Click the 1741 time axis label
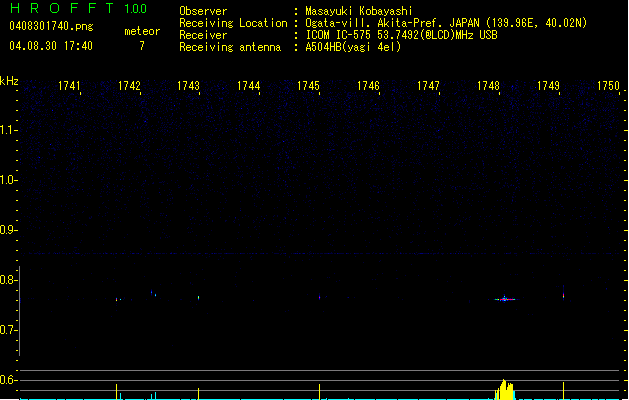This screenshot has width=629, height=400. click(69, 86)
